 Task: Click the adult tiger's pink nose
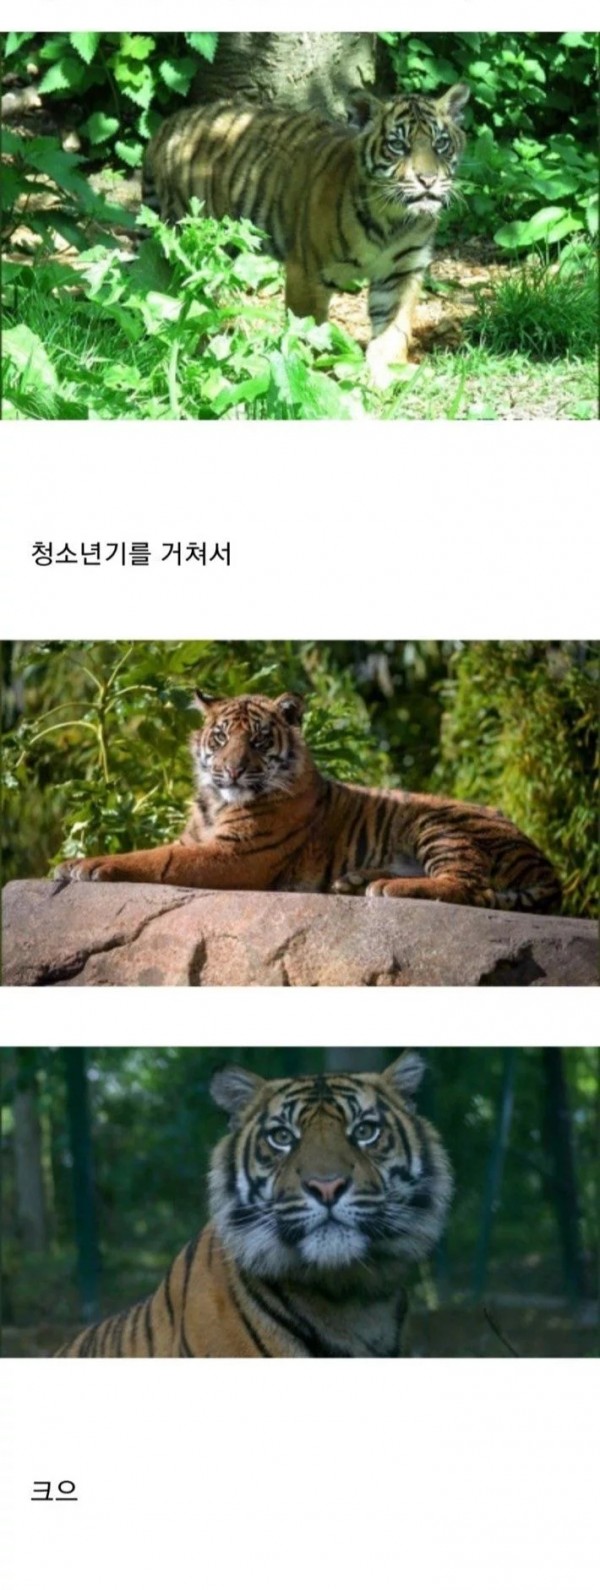[327, 1188]
